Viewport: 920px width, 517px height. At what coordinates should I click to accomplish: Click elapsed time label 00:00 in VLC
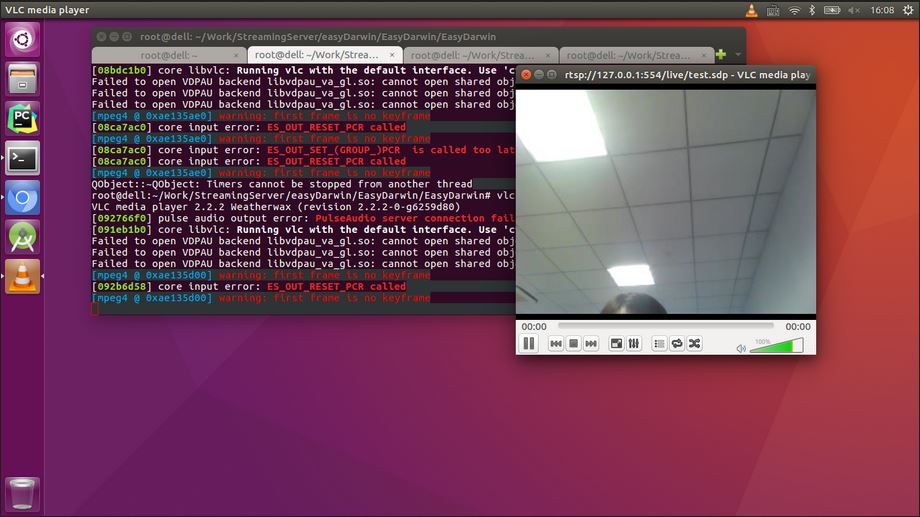click(533, 326)
